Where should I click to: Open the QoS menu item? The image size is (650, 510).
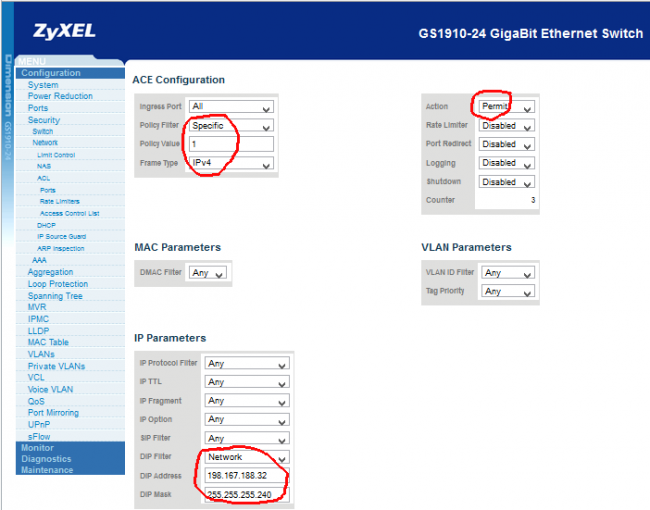(36, 402)
